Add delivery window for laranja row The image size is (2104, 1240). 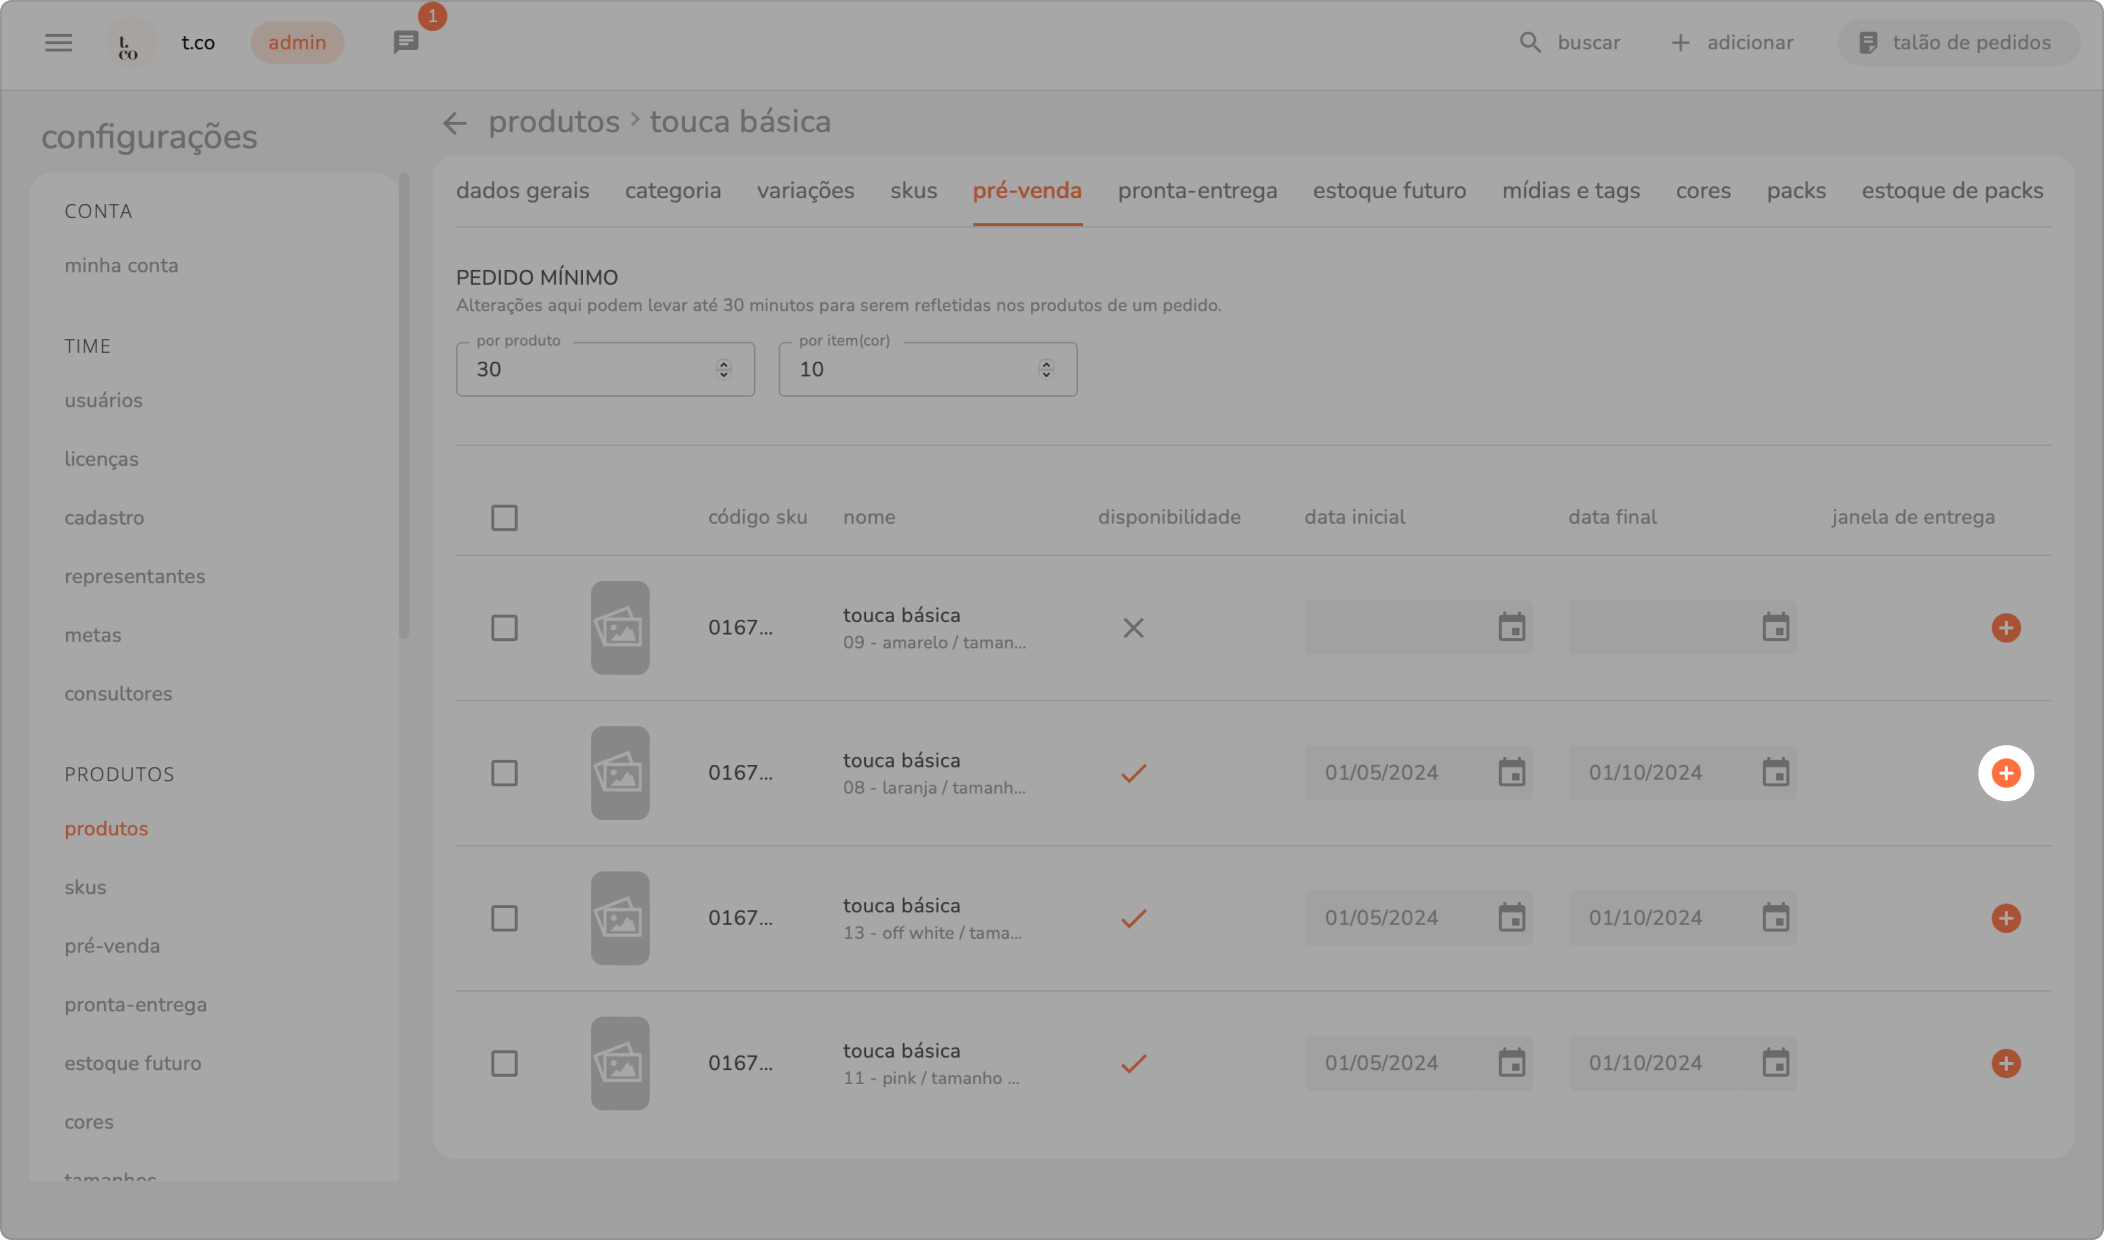coord(2005,773)
